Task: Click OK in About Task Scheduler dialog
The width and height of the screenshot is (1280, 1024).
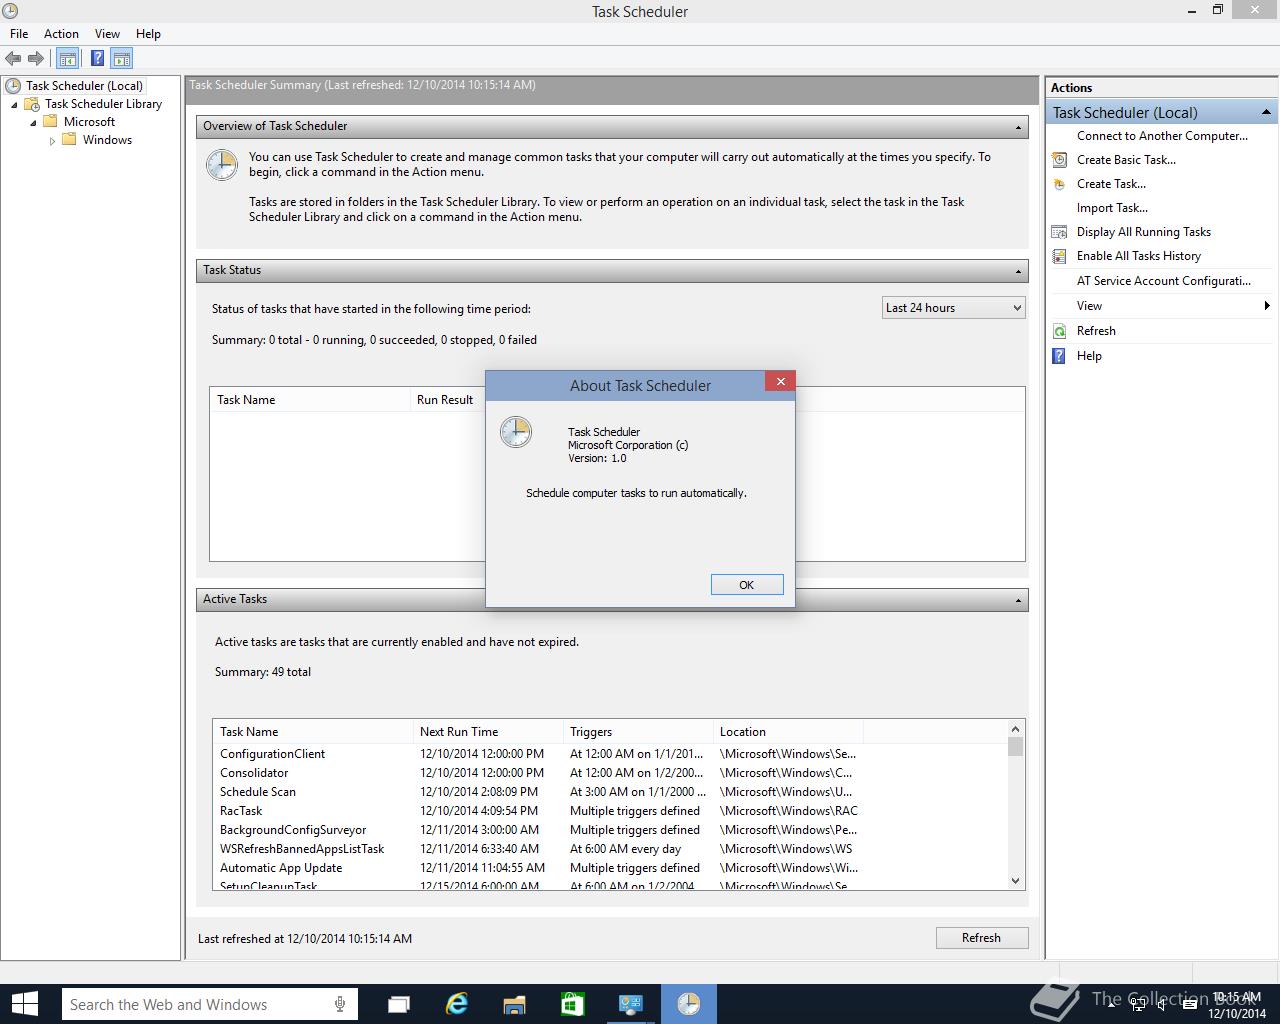Action: [747, 585]
